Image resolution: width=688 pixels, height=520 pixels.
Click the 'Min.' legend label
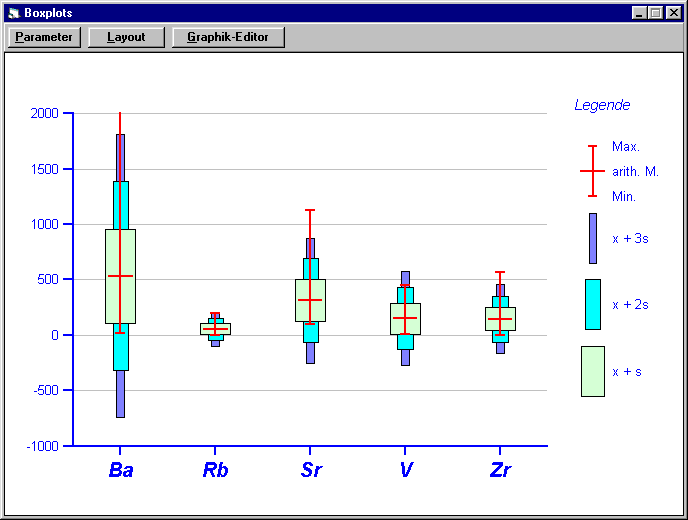624,197
